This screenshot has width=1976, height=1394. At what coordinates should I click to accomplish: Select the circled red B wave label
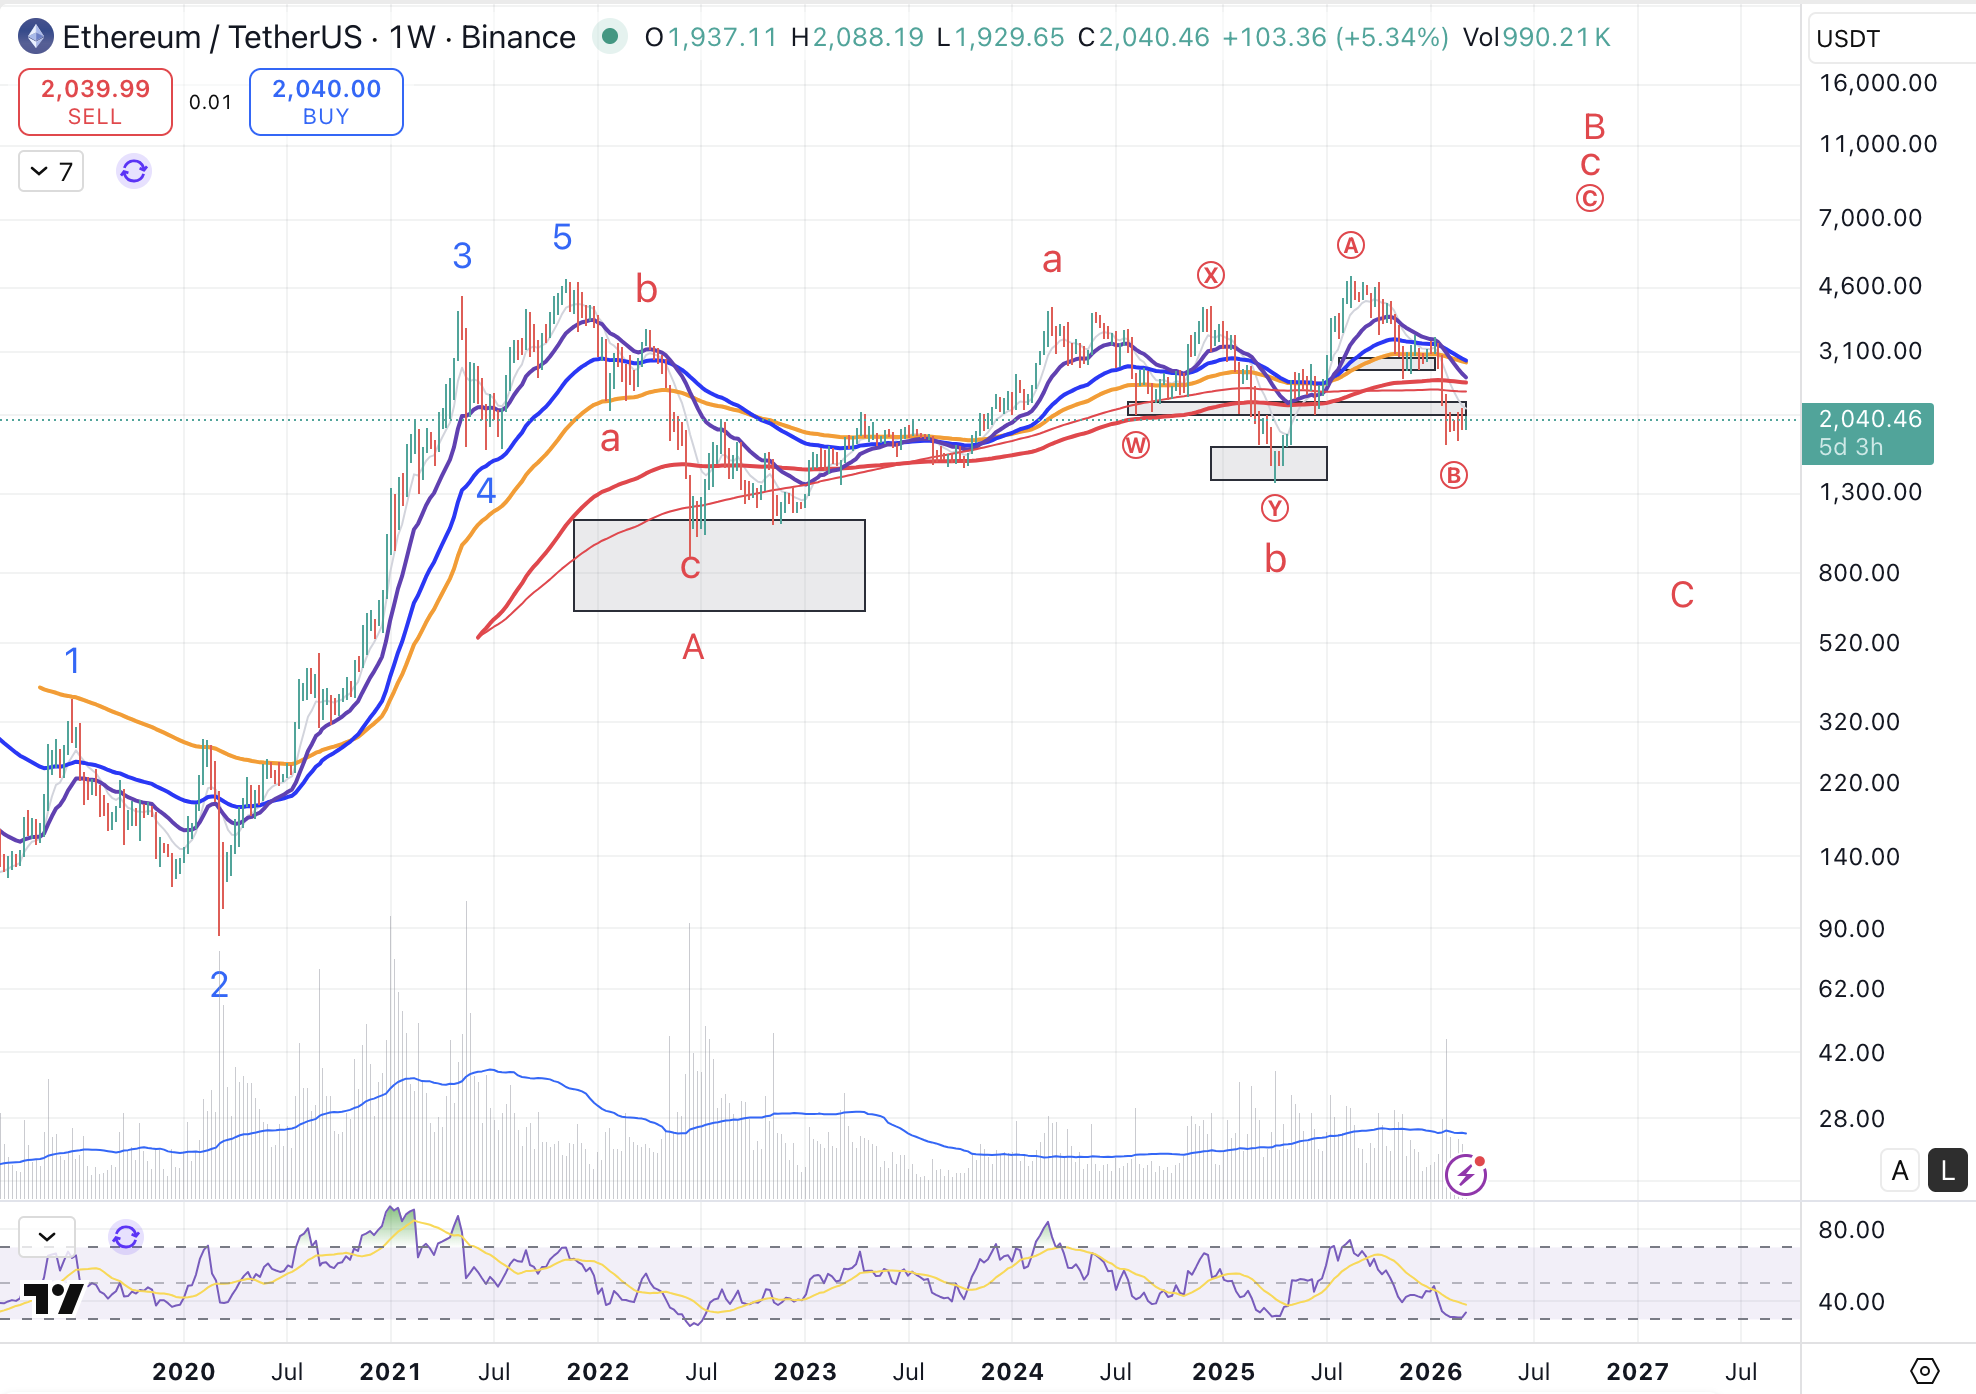[x=1453, y=476]
